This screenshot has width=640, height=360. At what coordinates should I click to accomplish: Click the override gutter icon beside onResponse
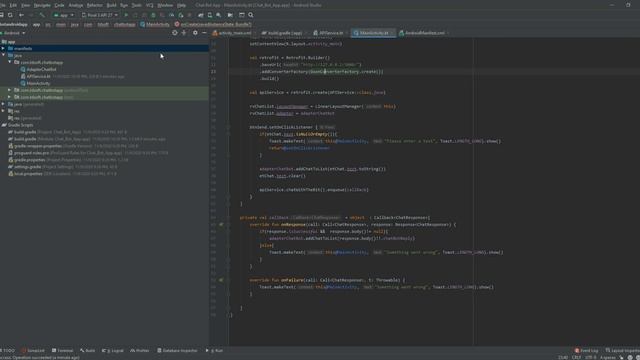[221, 224]
